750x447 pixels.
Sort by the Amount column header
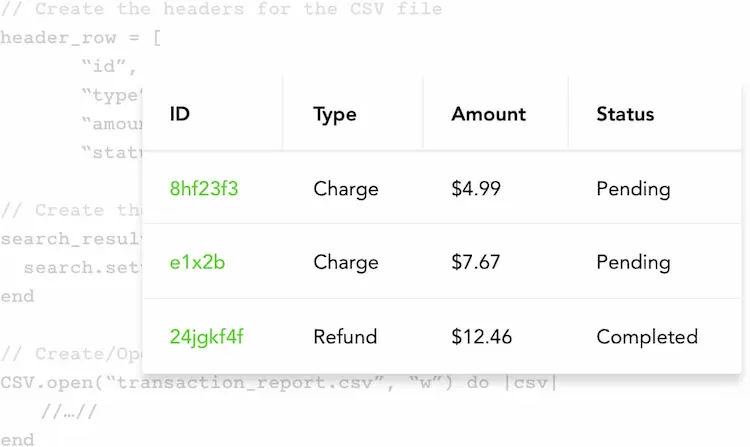488,114
